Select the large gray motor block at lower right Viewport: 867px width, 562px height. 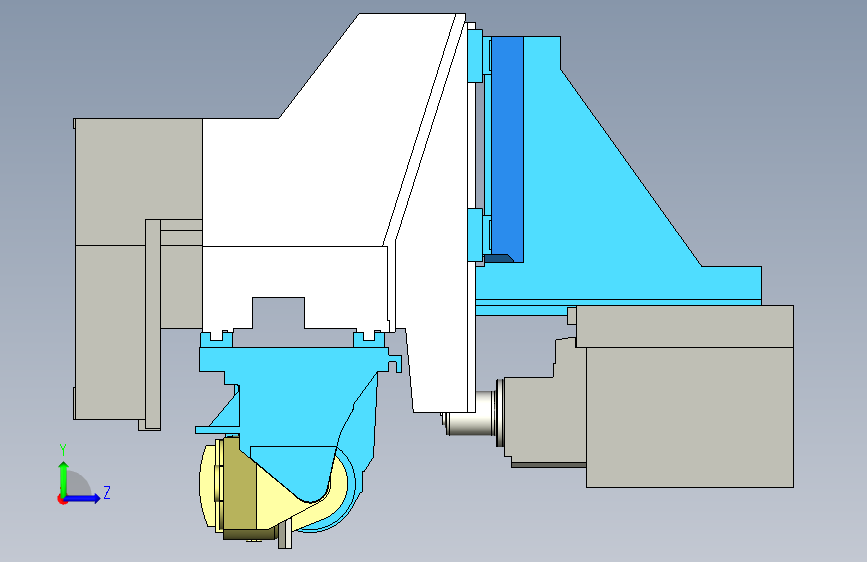[x=689, y=396]
